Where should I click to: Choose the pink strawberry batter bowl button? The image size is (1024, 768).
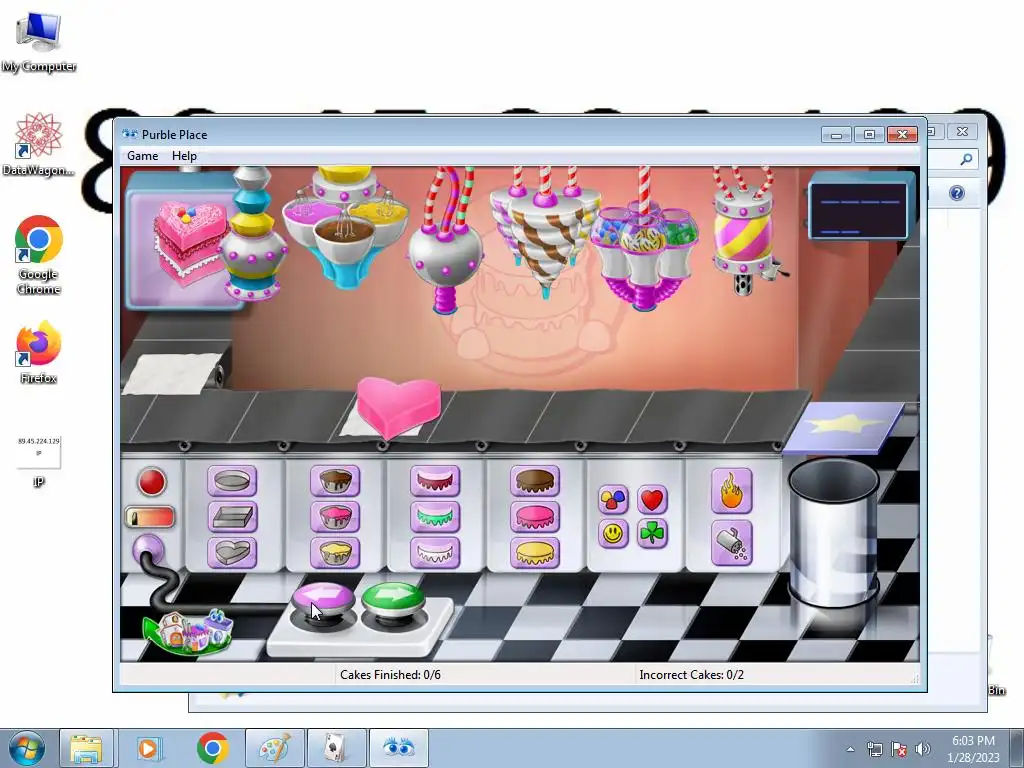(335, 517)
